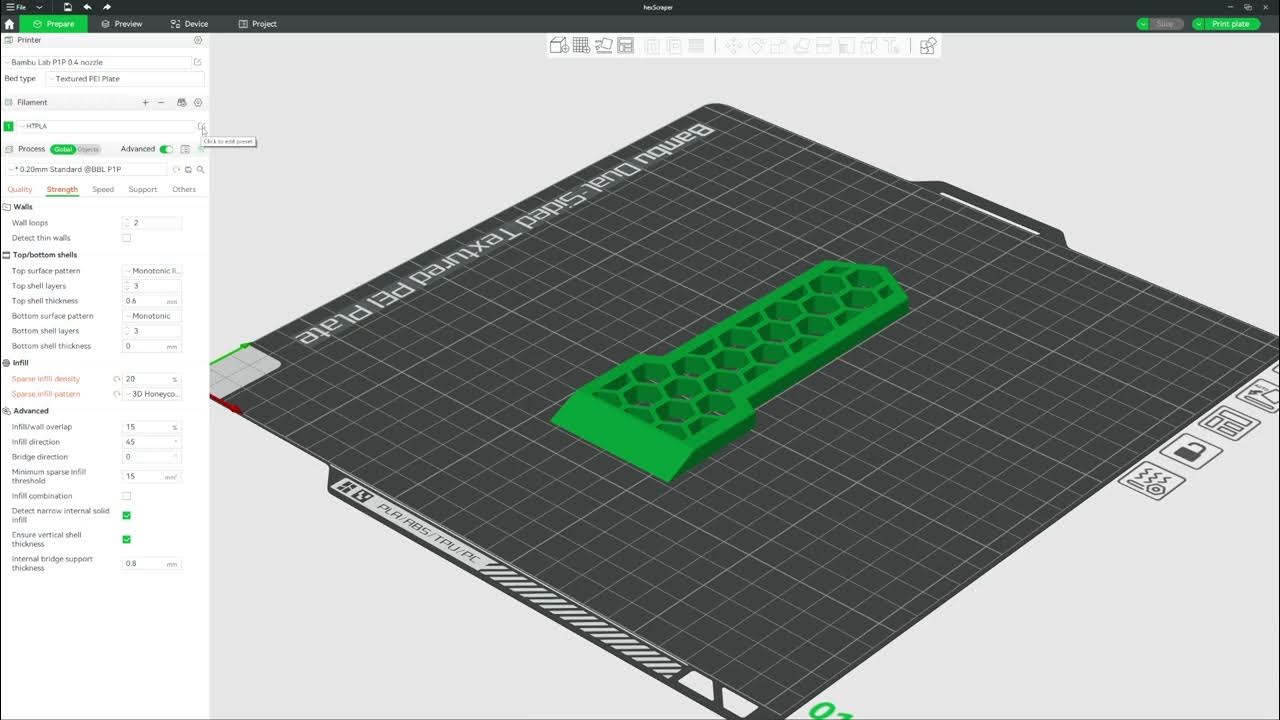
Task: Click the Internal bridge support thickness field
Action: point(152,564)
